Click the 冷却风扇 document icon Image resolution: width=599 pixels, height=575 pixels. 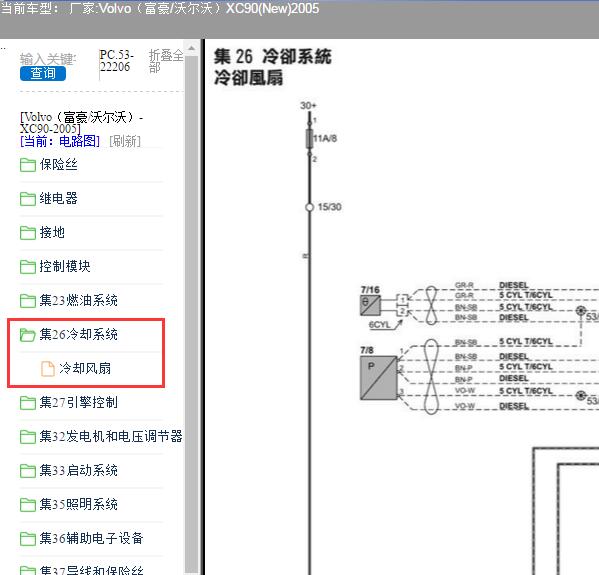point(48,369)
